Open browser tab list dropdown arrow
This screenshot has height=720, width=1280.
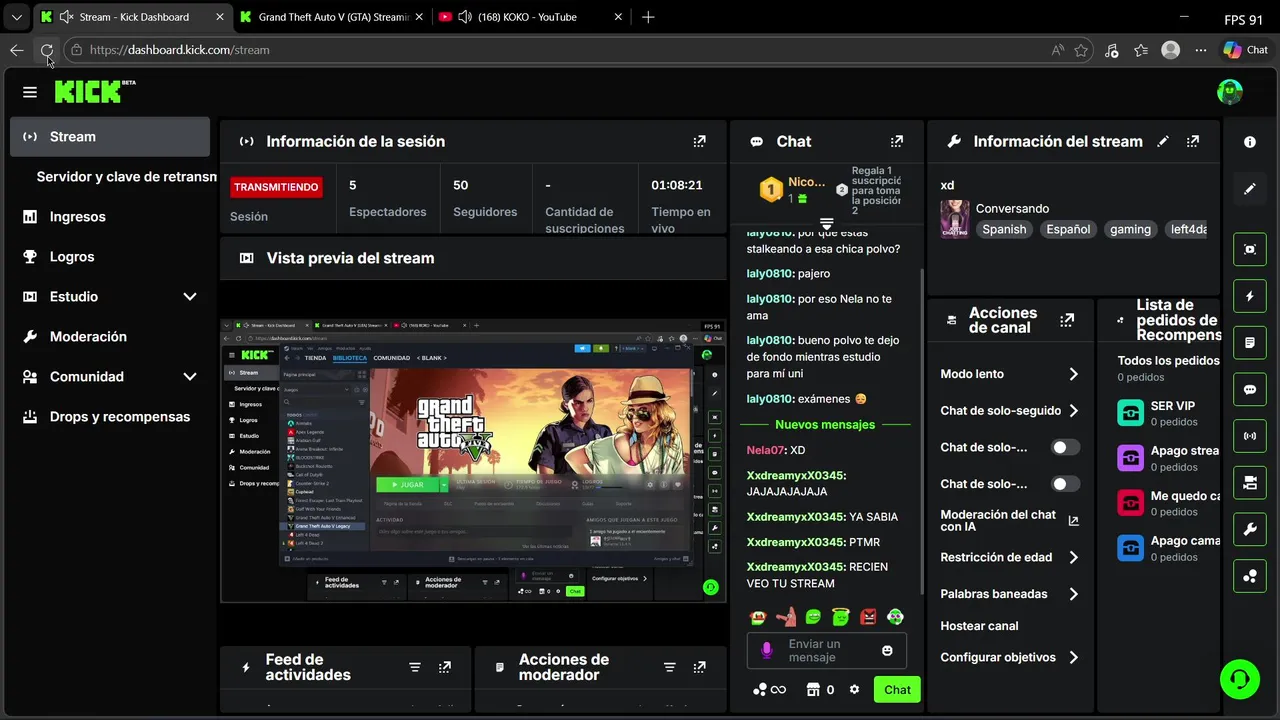pos(17,17)
